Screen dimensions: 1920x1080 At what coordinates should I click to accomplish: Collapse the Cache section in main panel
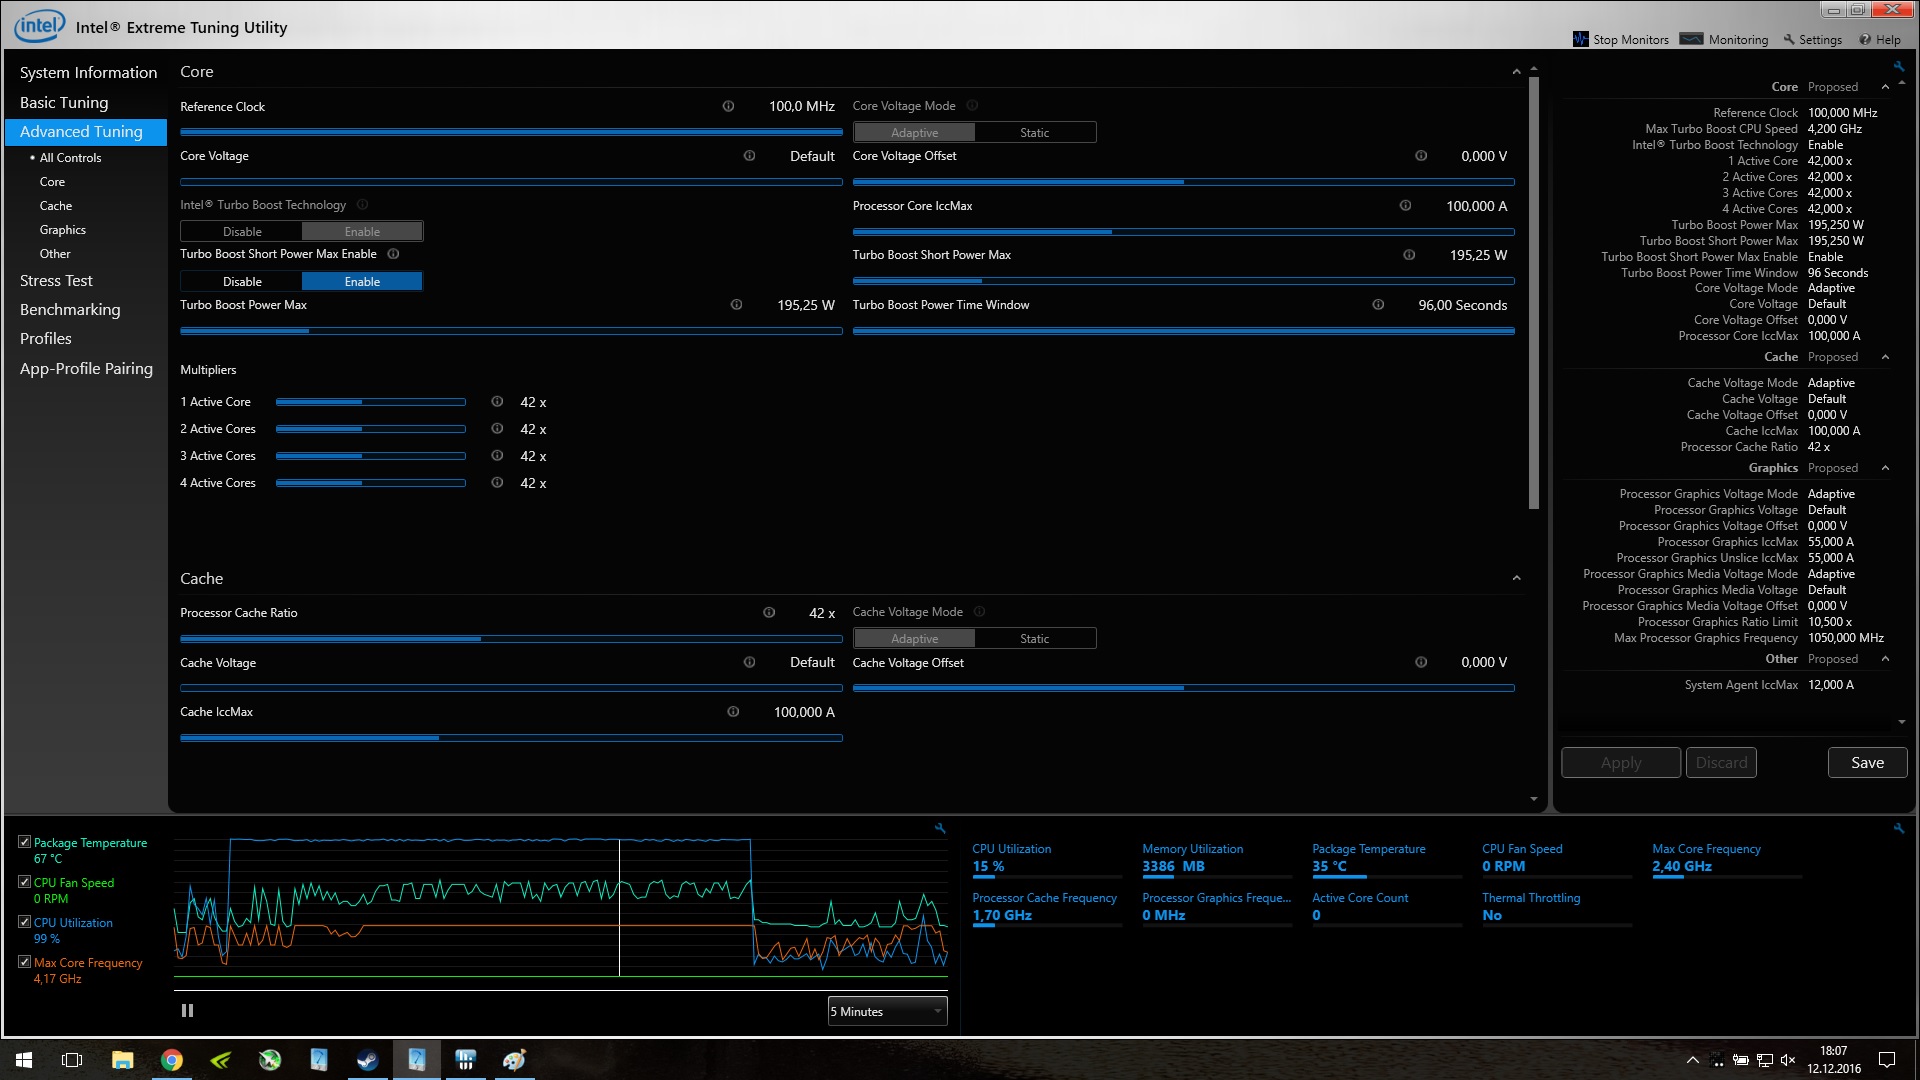tap(1516, 579)
